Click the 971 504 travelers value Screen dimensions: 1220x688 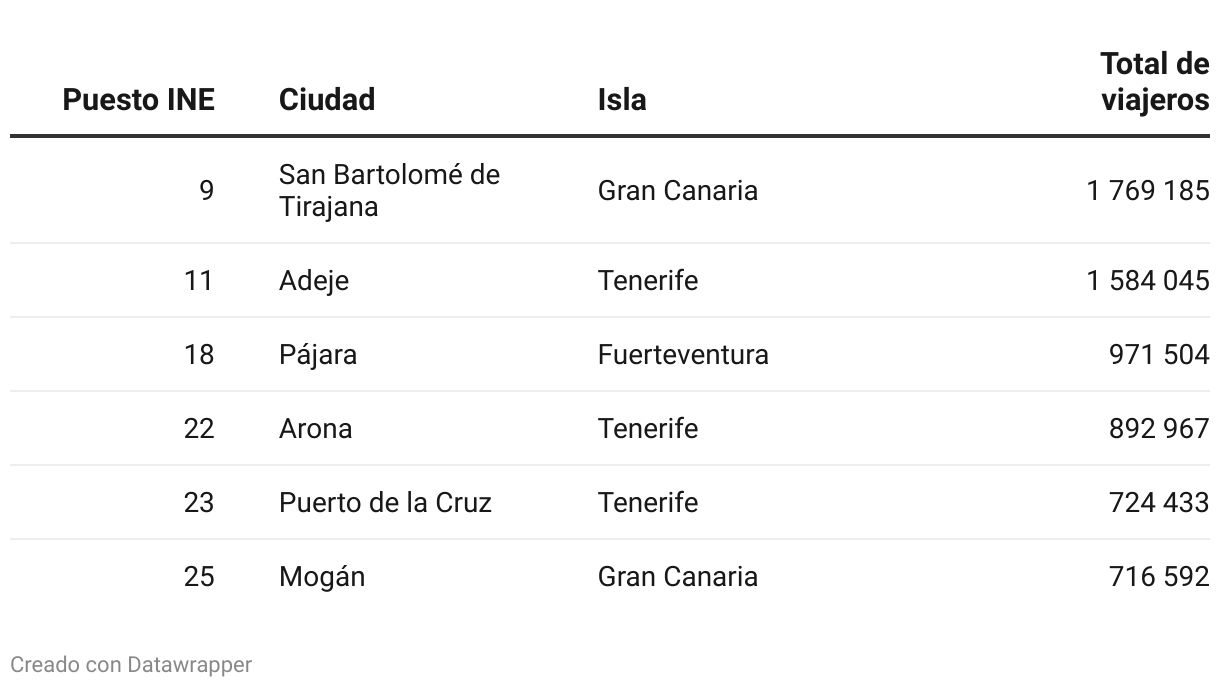pos(1159,355)
